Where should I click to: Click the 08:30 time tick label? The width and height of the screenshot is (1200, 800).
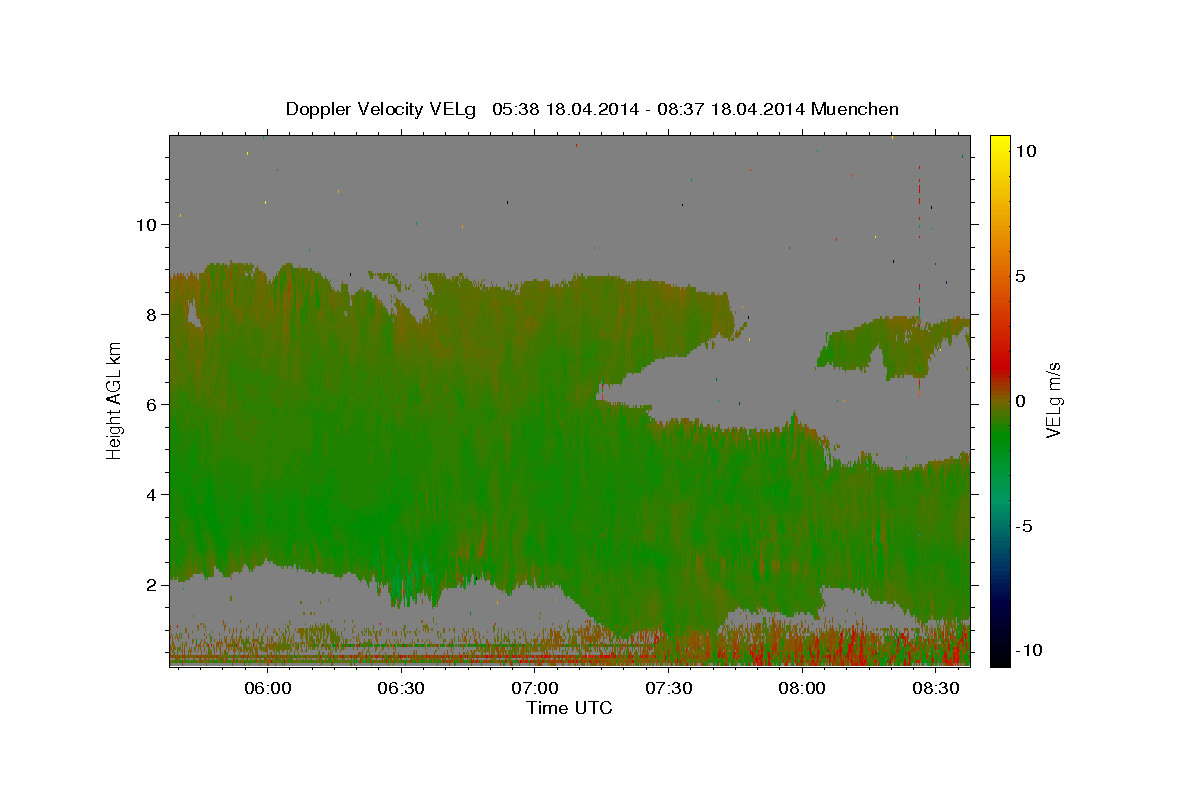click(x=936, y=689)
